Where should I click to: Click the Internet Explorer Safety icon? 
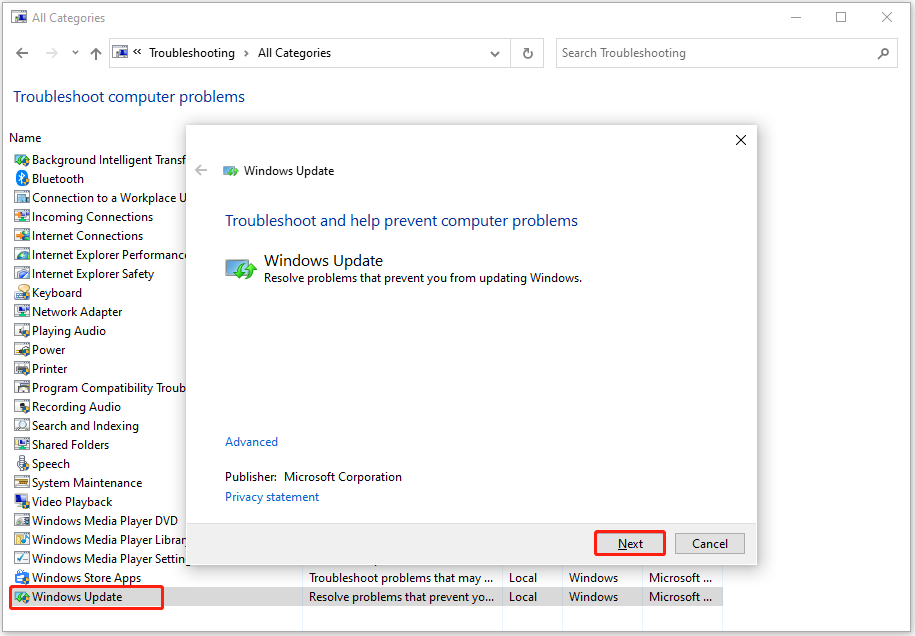(22, 274)
